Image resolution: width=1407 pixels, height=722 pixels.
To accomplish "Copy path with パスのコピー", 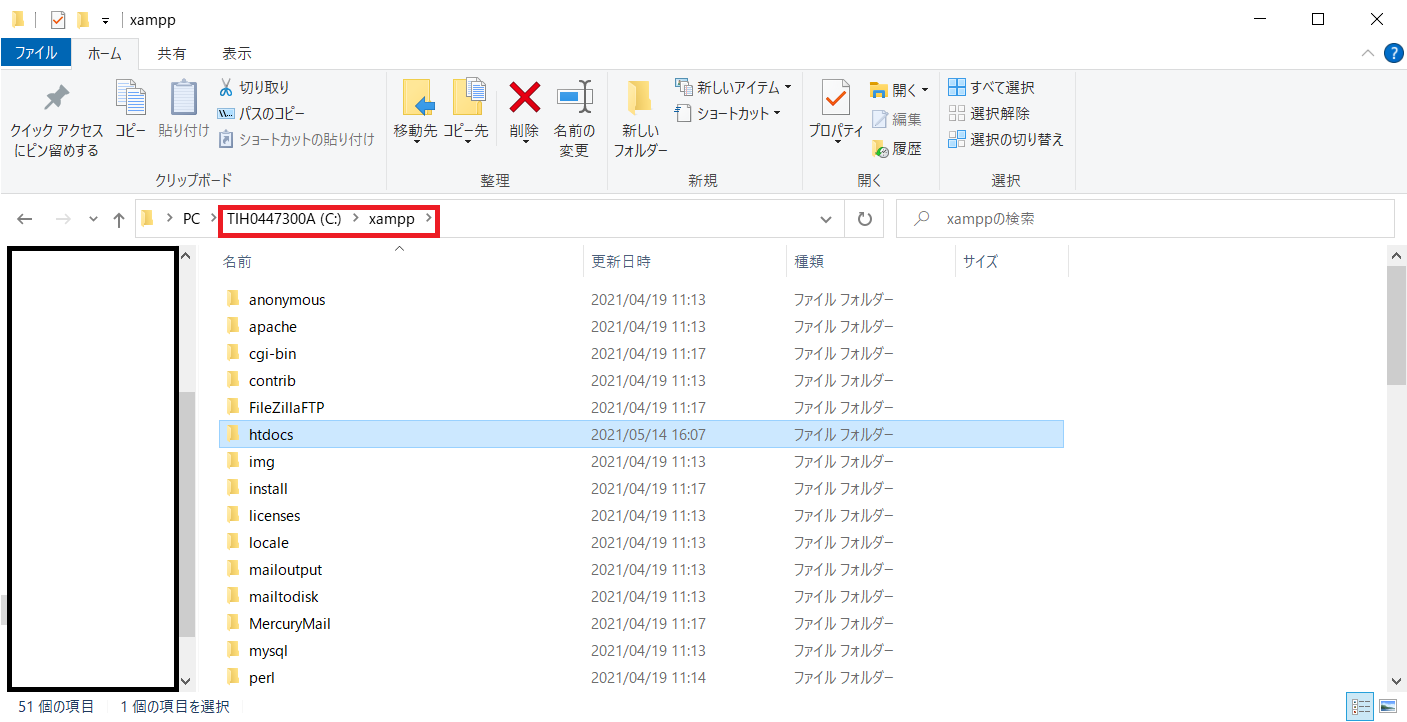I will tap(261, 113).
